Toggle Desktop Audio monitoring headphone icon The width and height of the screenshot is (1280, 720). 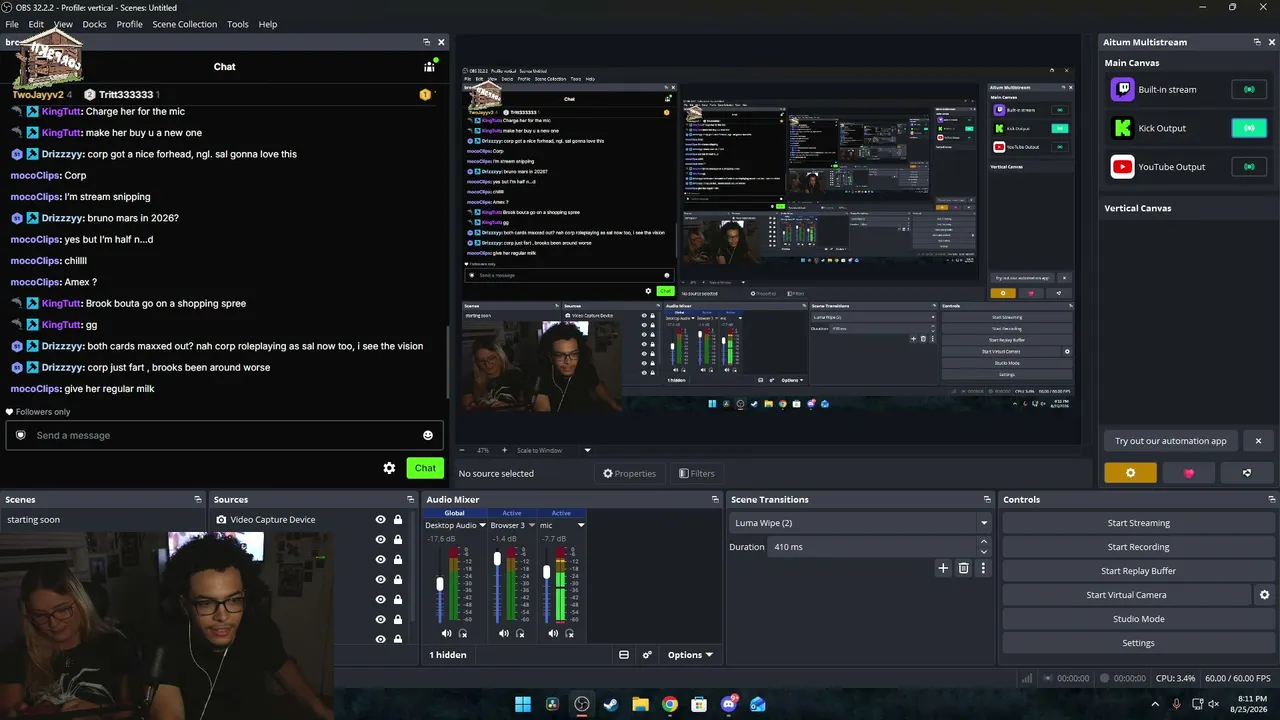tap(462, 633)
